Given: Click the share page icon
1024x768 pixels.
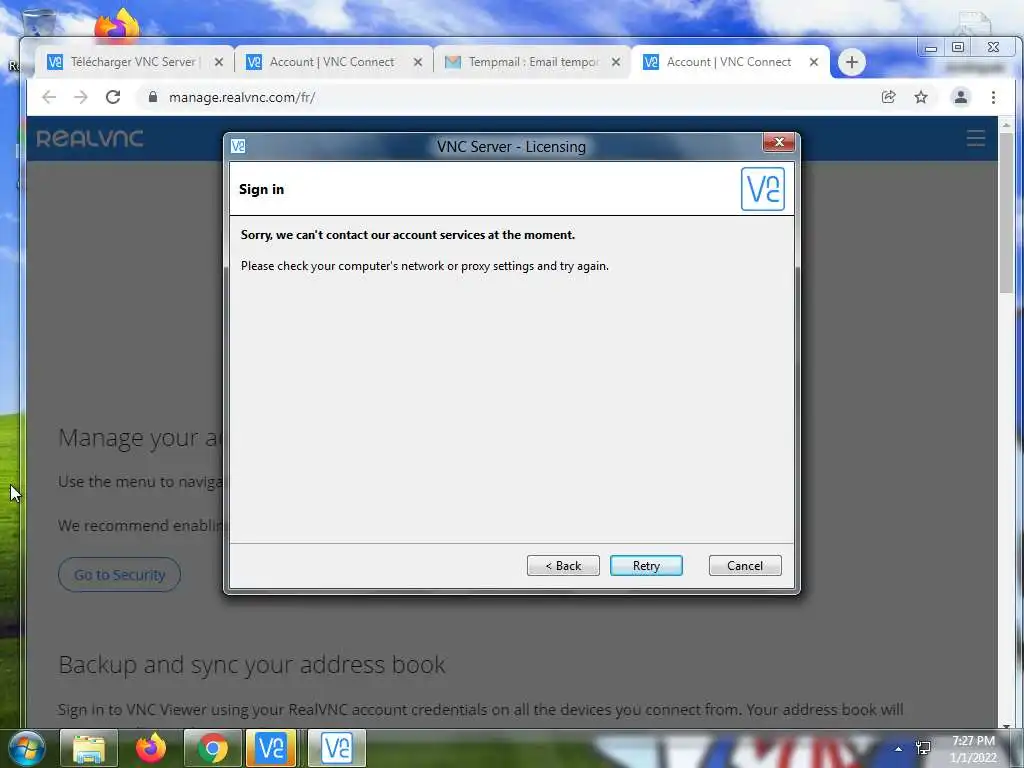Looking at the screenshot, I should pos(889,97).
